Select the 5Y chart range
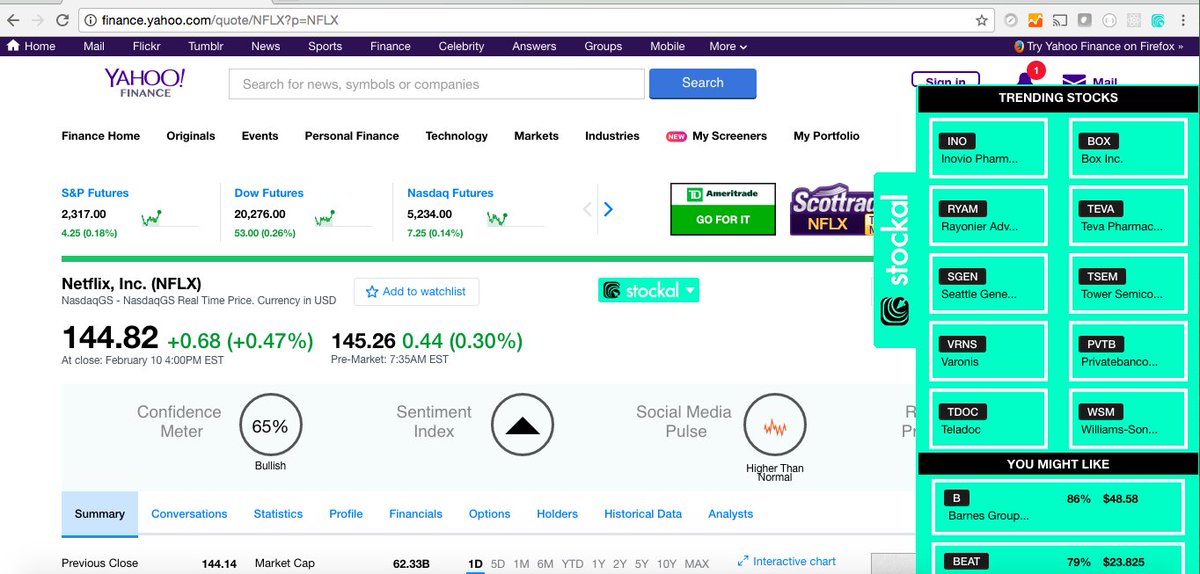This screenshot has height=574, width=1200. [x=642, y=564]
